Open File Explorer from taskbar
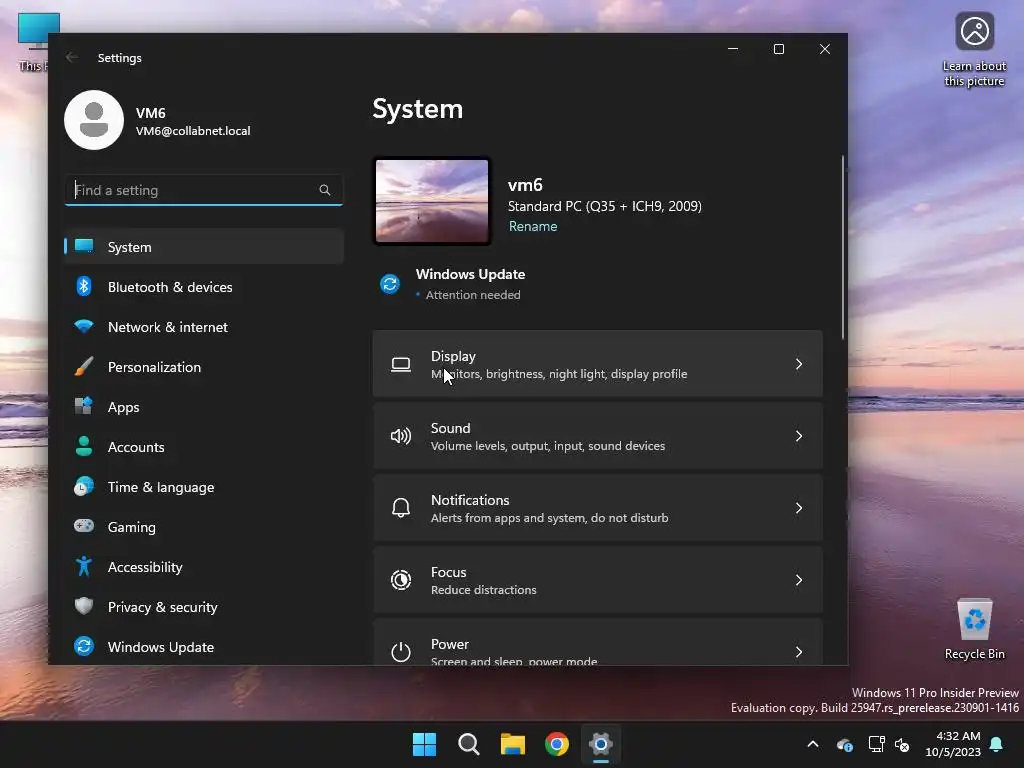 (x=513, y=744)
